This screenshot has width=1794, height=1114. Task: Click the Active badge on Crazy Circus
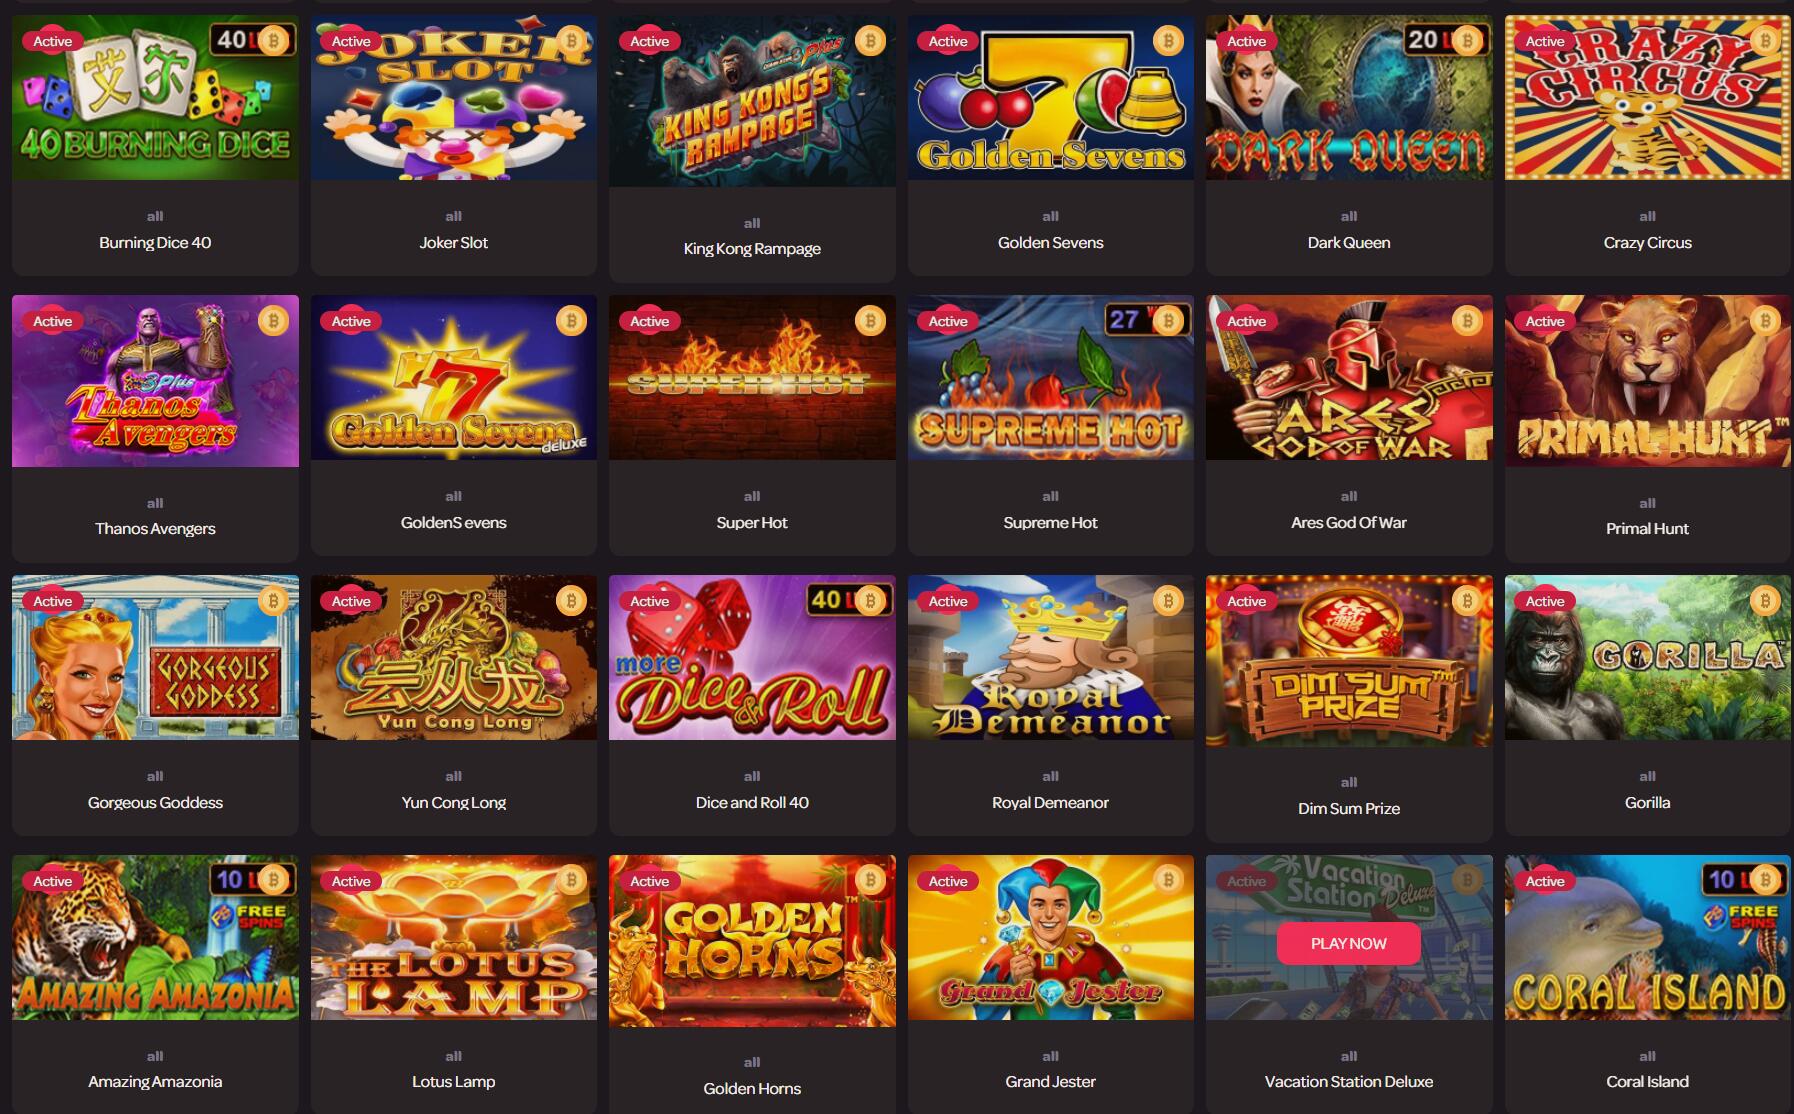click(1545, 41)
